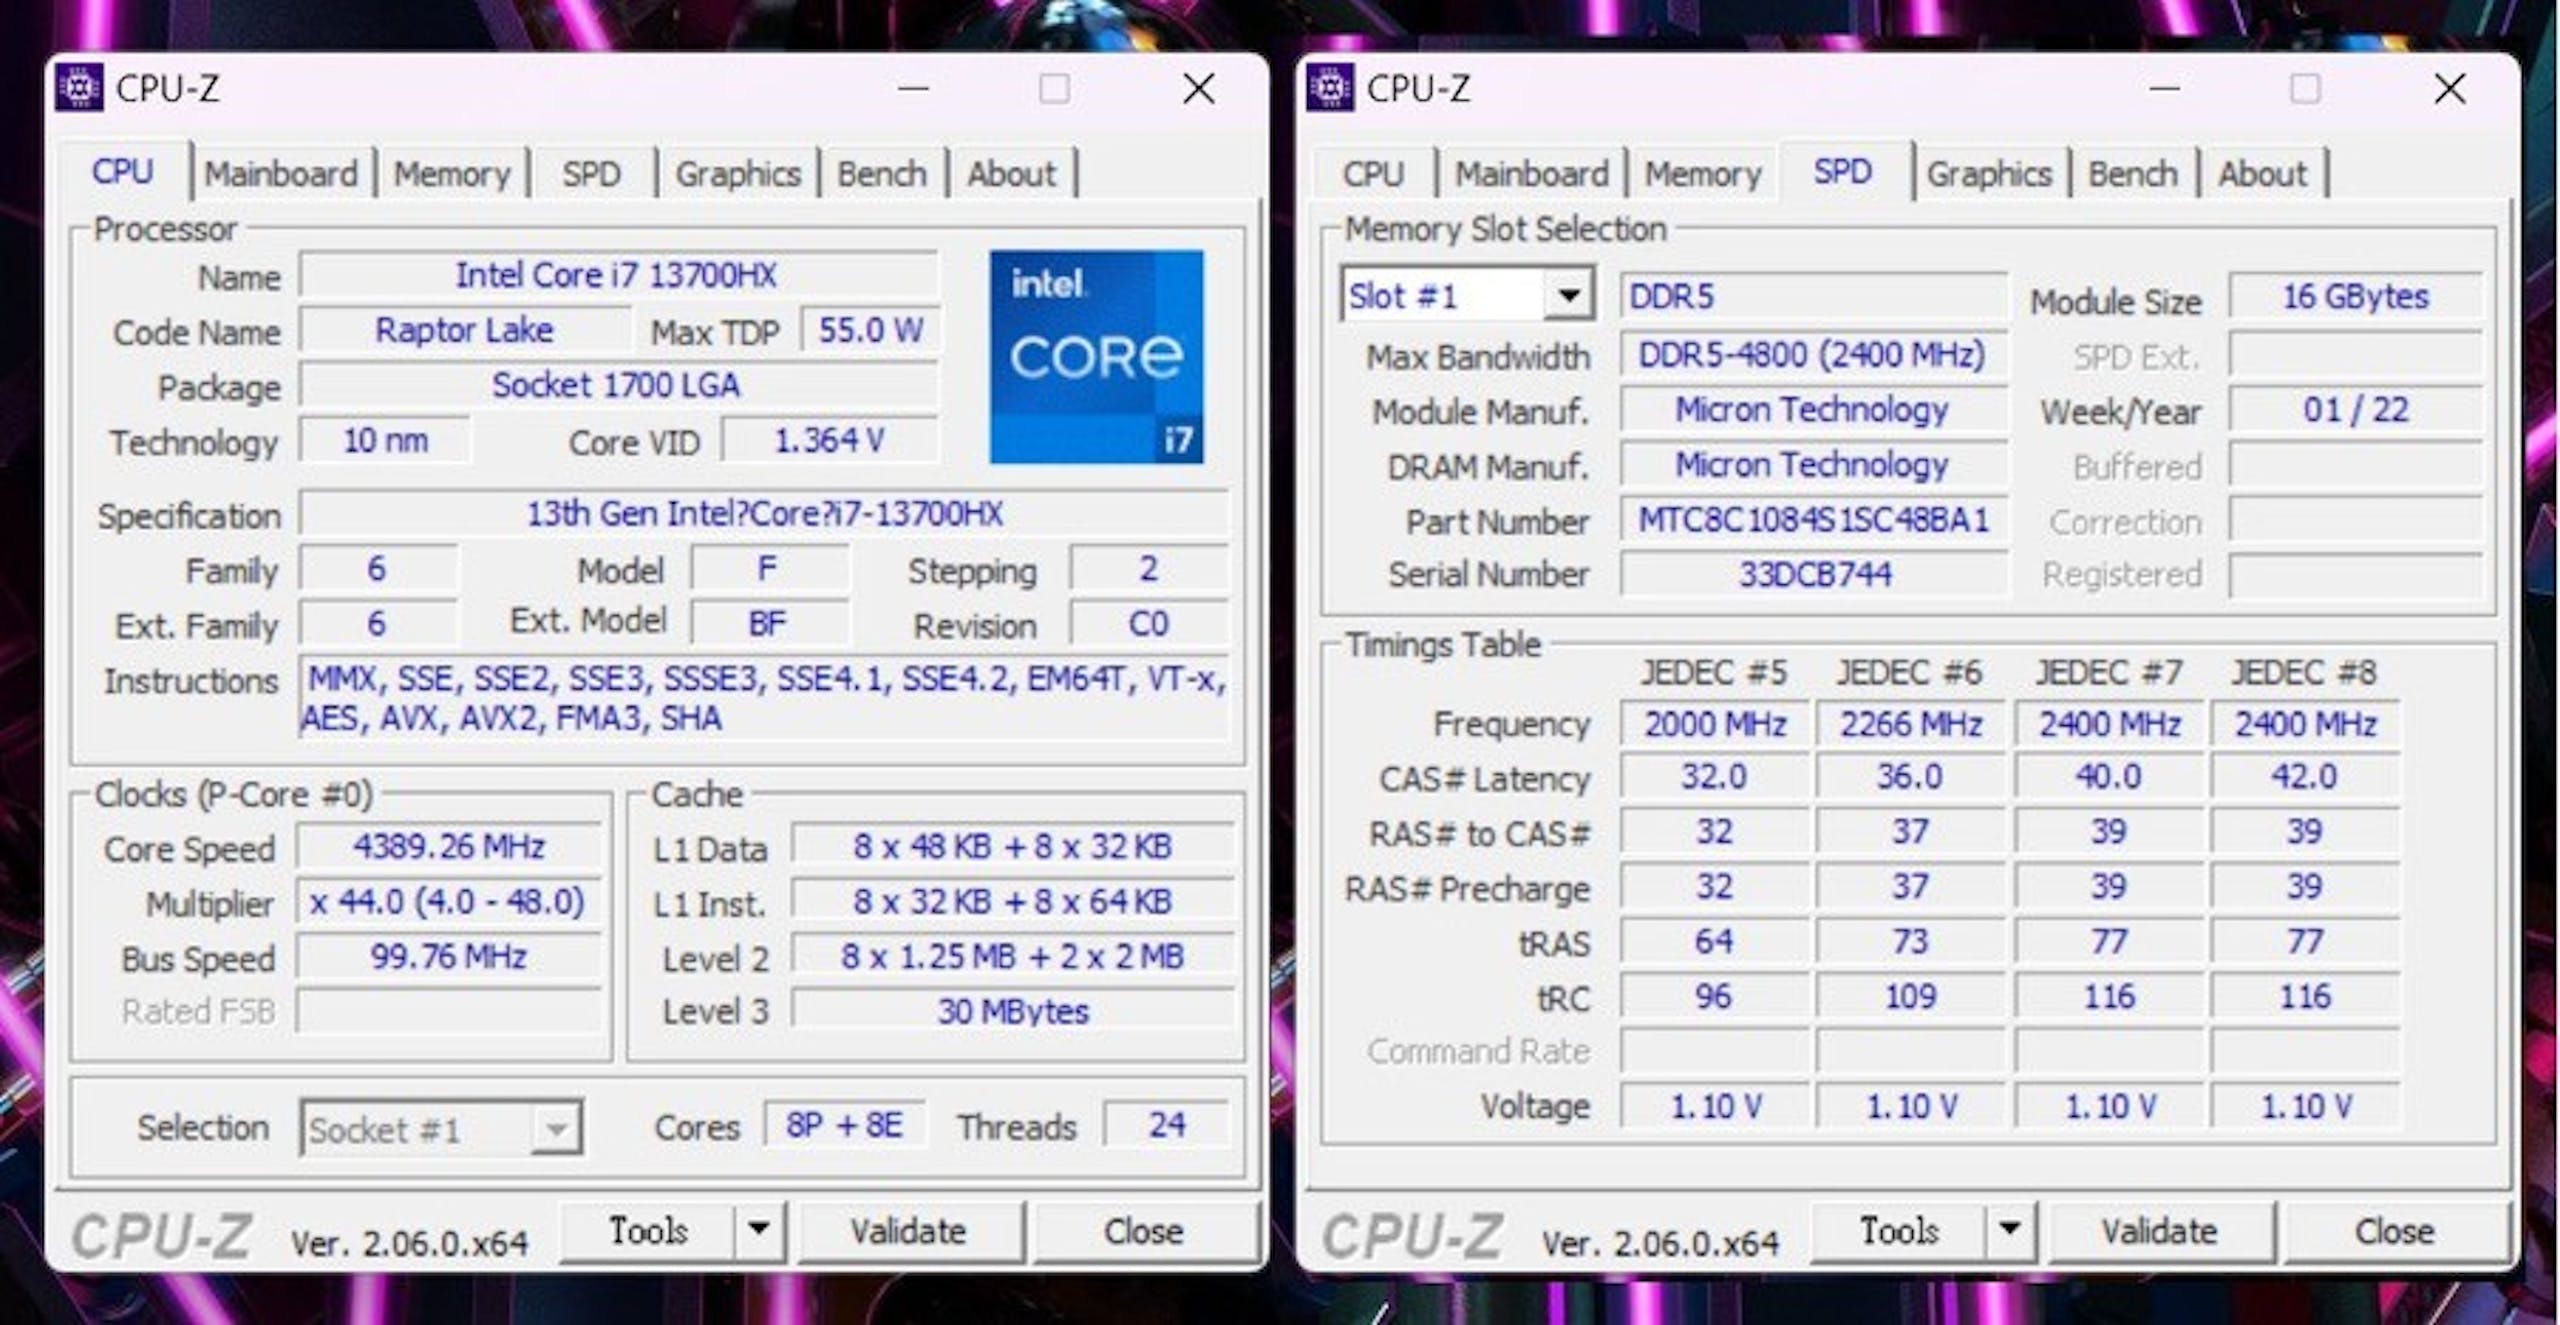Click JEDEC #6 tRC value 109
The height and width of the screenshot is (1325, 2560).
tap(1911, 997)
